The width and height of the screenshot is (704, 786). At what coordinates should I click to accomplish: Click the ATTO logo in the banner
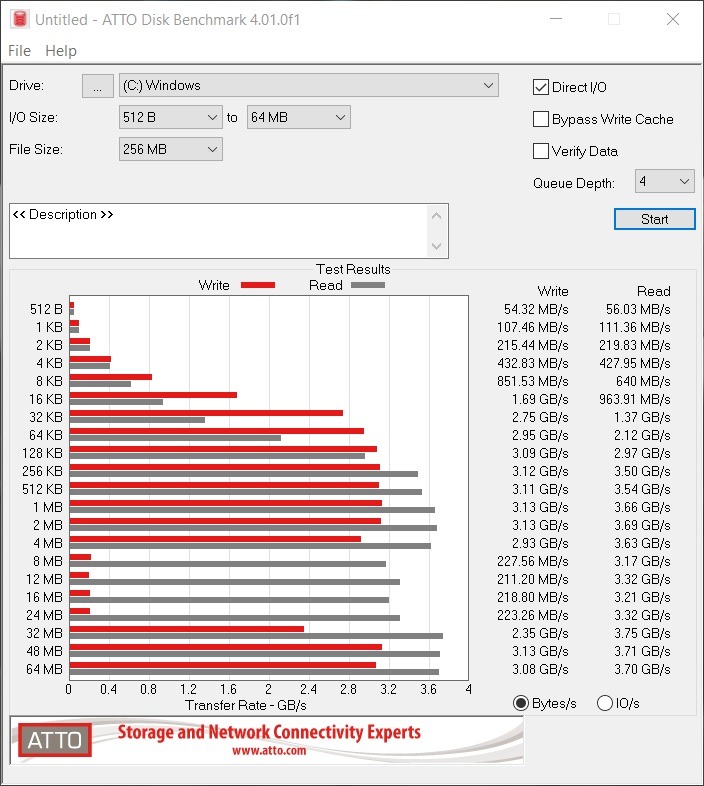coord(55,740)
